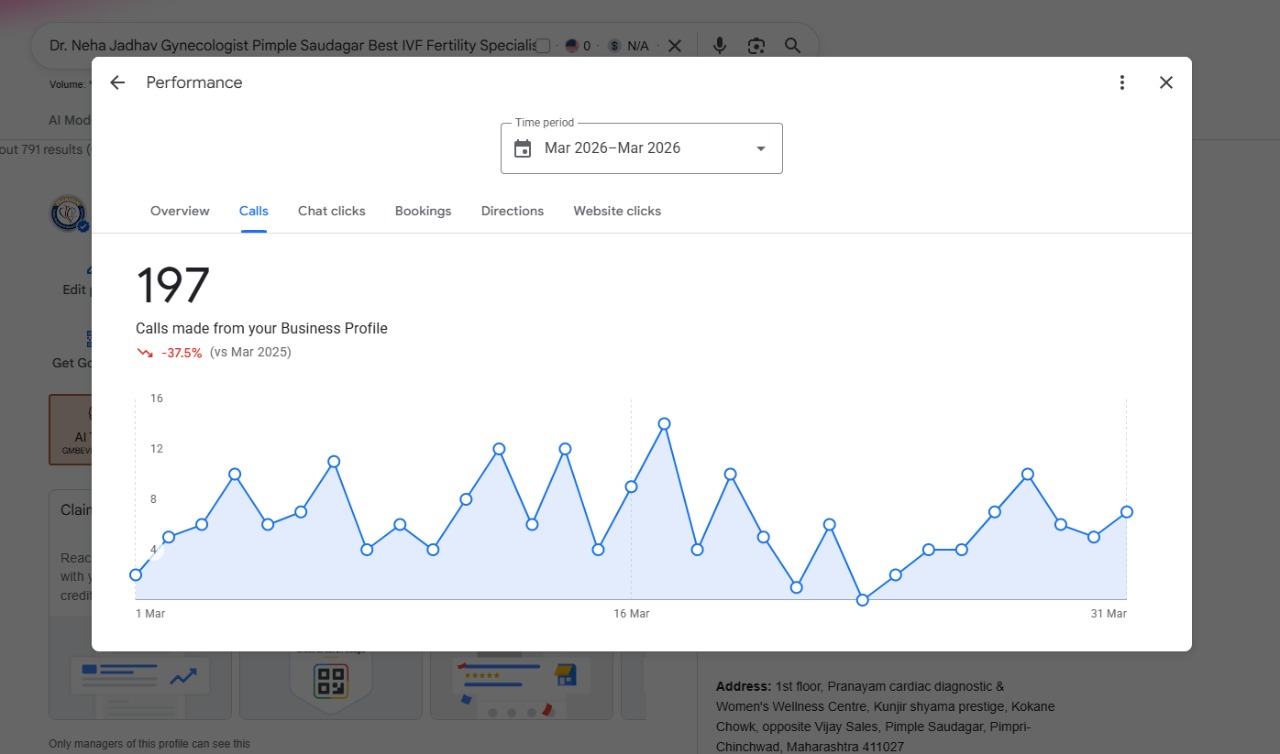Click the calendar icon in Time period
The width and height of the screenshot is (1280, 754).
[523, 149]
